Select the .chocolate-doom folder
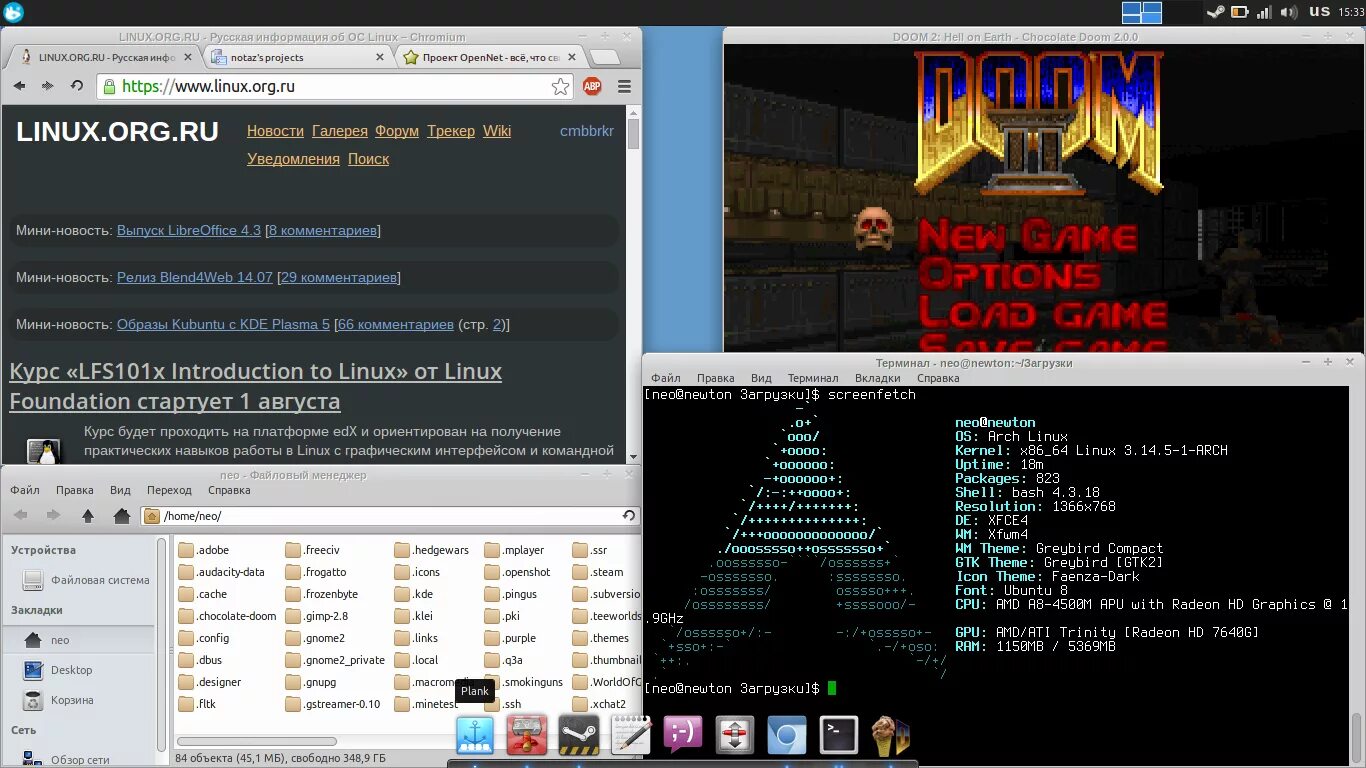 tap(227, 616)
